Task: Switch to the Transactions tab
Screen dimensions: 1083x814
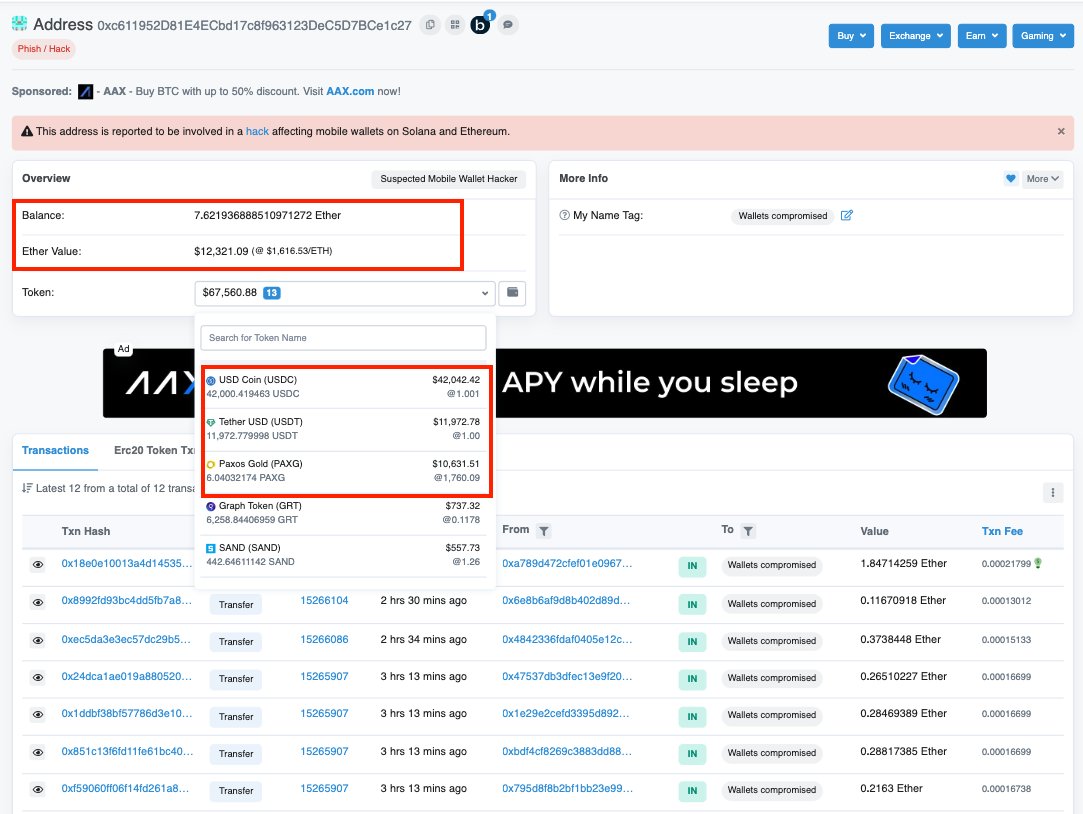Action: 55,450
